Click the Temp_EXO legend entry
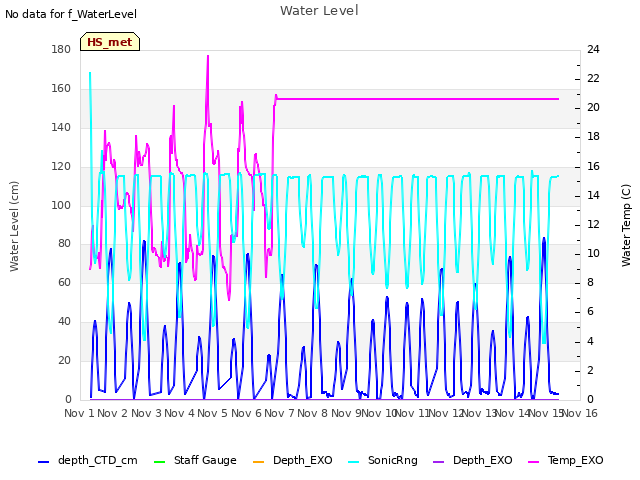Viewport: 640px width, 480px height. [x=566, y=460]
